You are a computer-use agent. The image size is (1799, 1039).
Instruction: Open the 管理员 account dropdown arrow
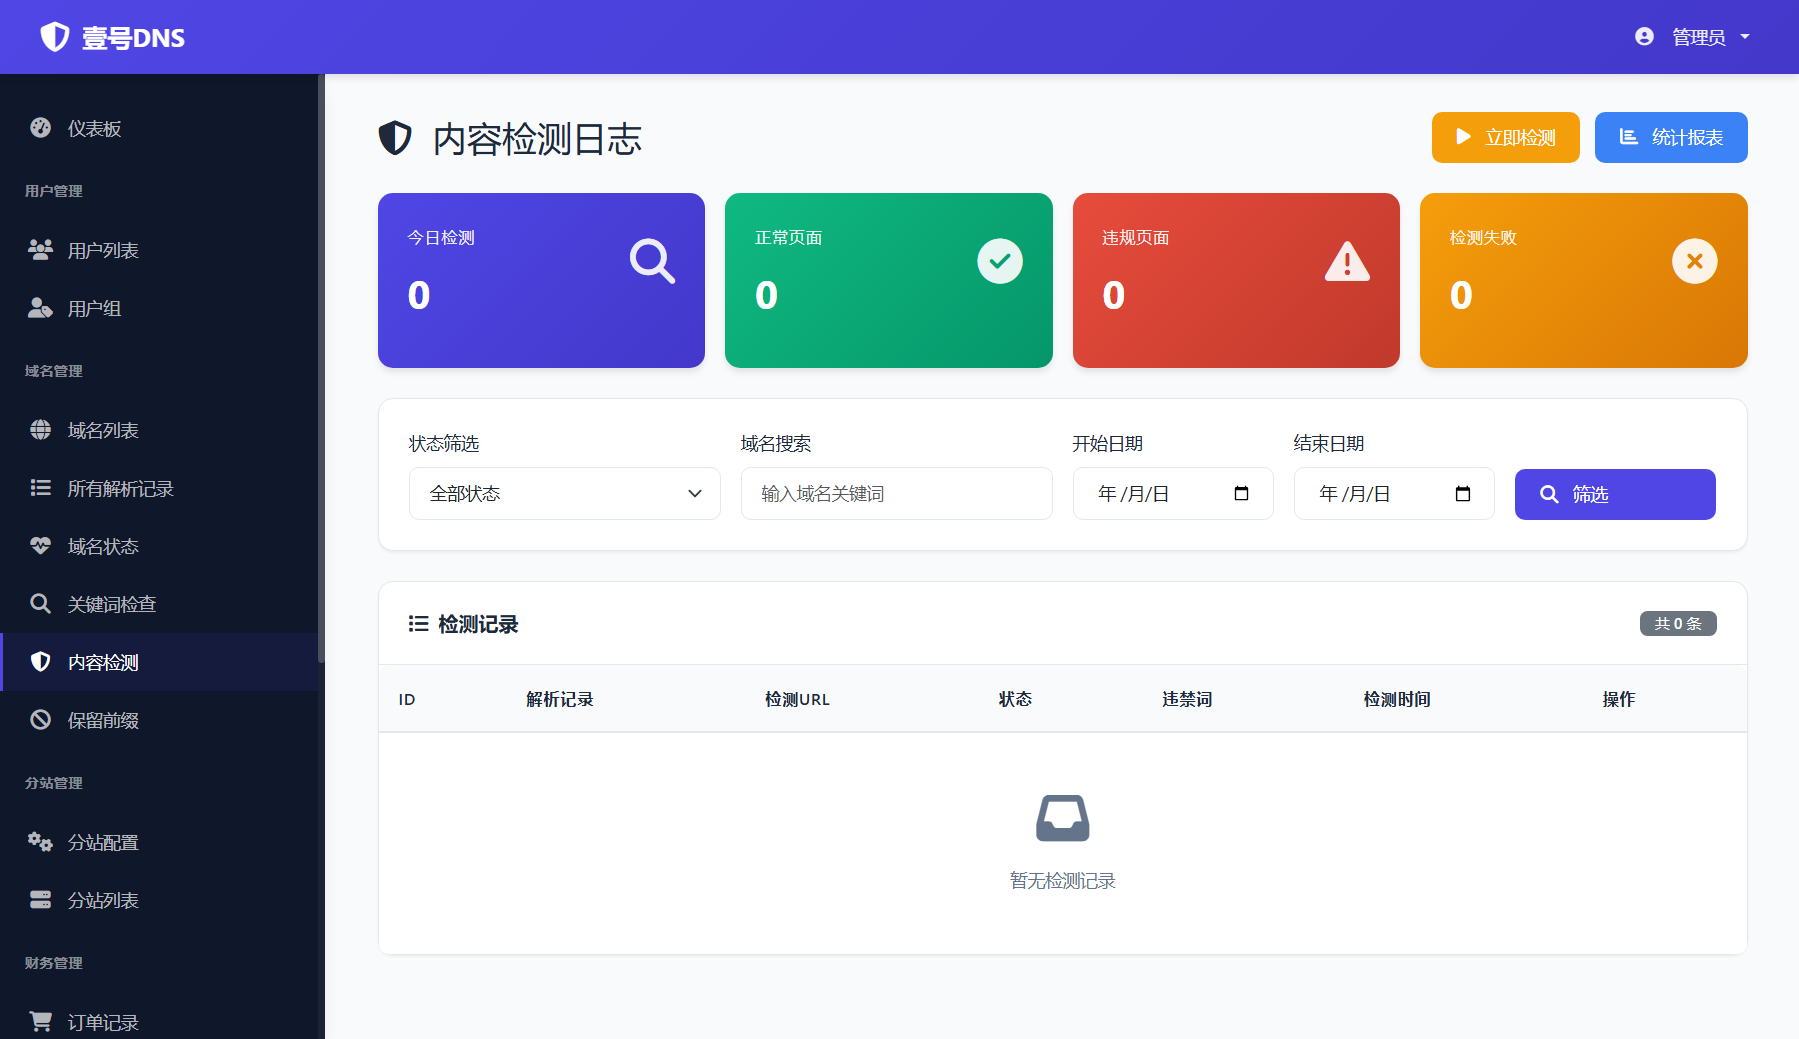click(x=1745, y=37)
